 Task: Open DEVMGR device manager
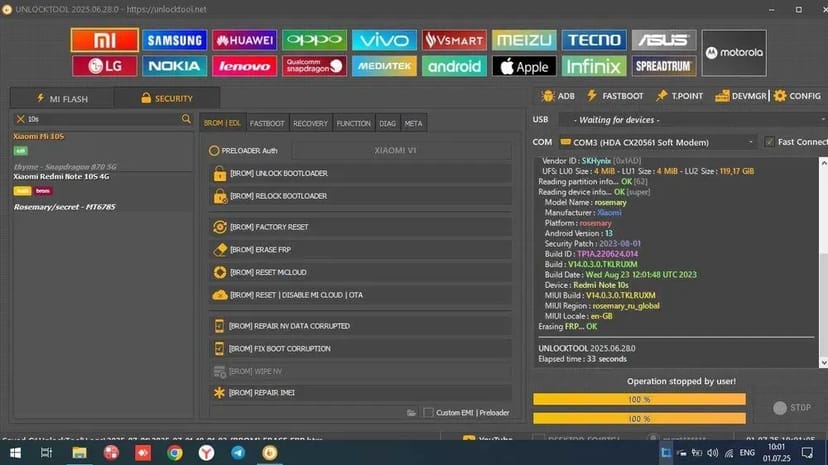(741, 96)
